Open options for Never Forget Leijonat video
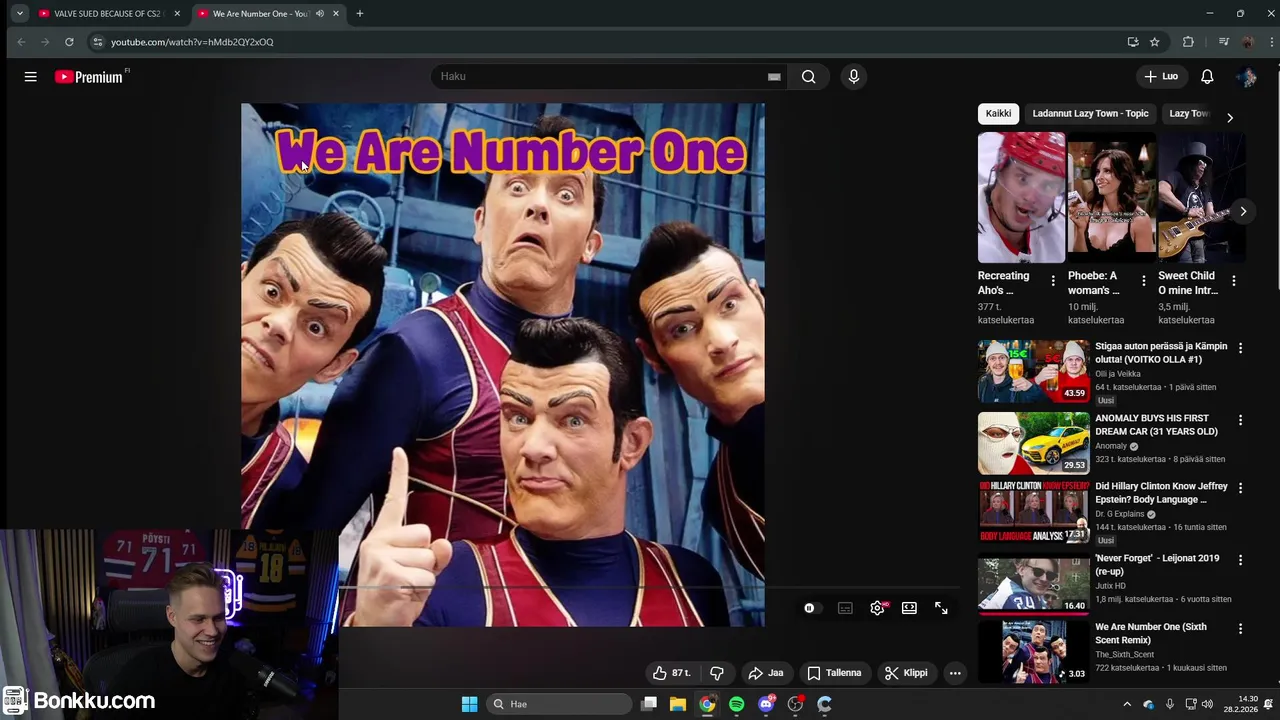The height and width of the screenshot is (720, 1280). (x=1240, y=560)
